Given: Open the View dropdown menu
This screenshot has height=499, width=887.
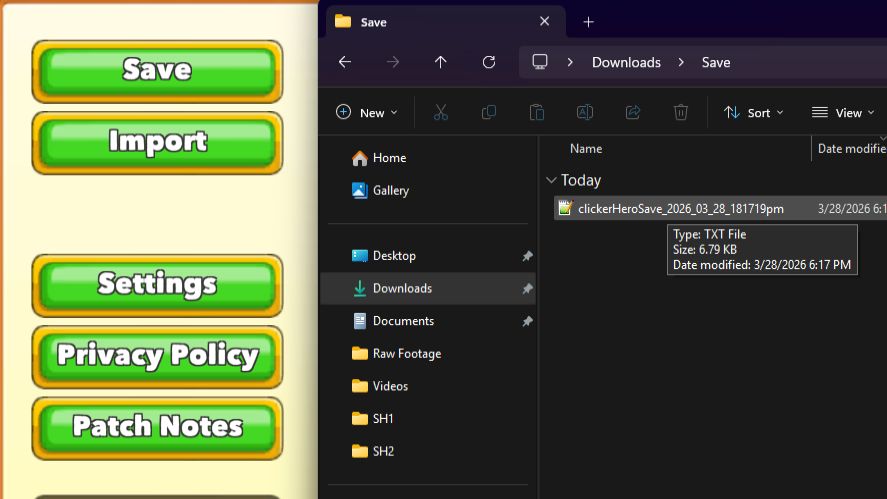Looking at the screenshot, I should 843,113.
